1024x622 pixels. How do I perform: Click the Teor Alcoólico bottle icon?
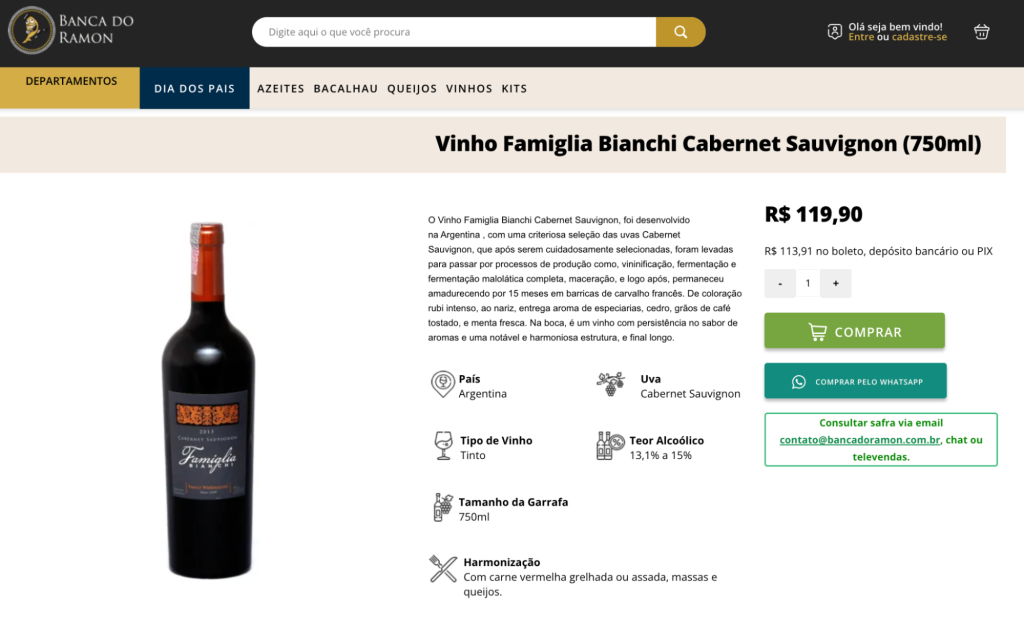tap(610, 446)
